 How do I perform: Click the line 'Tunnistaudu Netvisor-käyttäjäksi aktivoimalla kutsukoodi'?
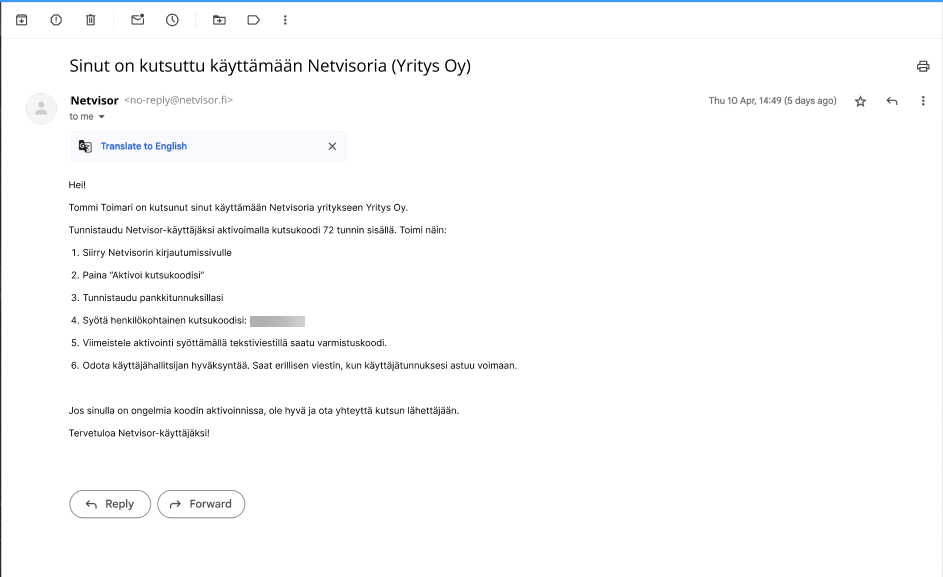click(257, 230)
